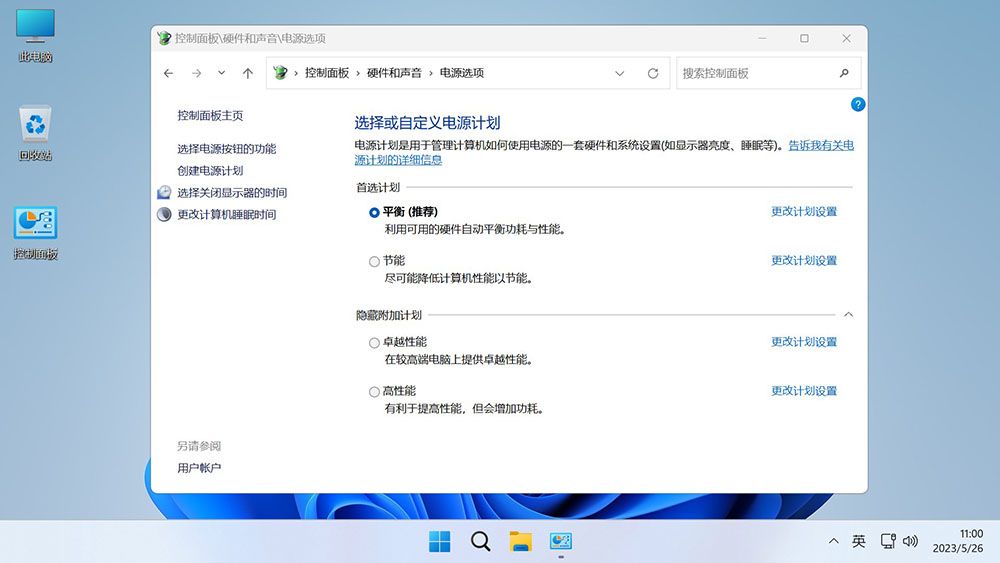Screen dimensions: 1000x563
Task: Expand the address bar history dropdown
Action: point(619,73)
